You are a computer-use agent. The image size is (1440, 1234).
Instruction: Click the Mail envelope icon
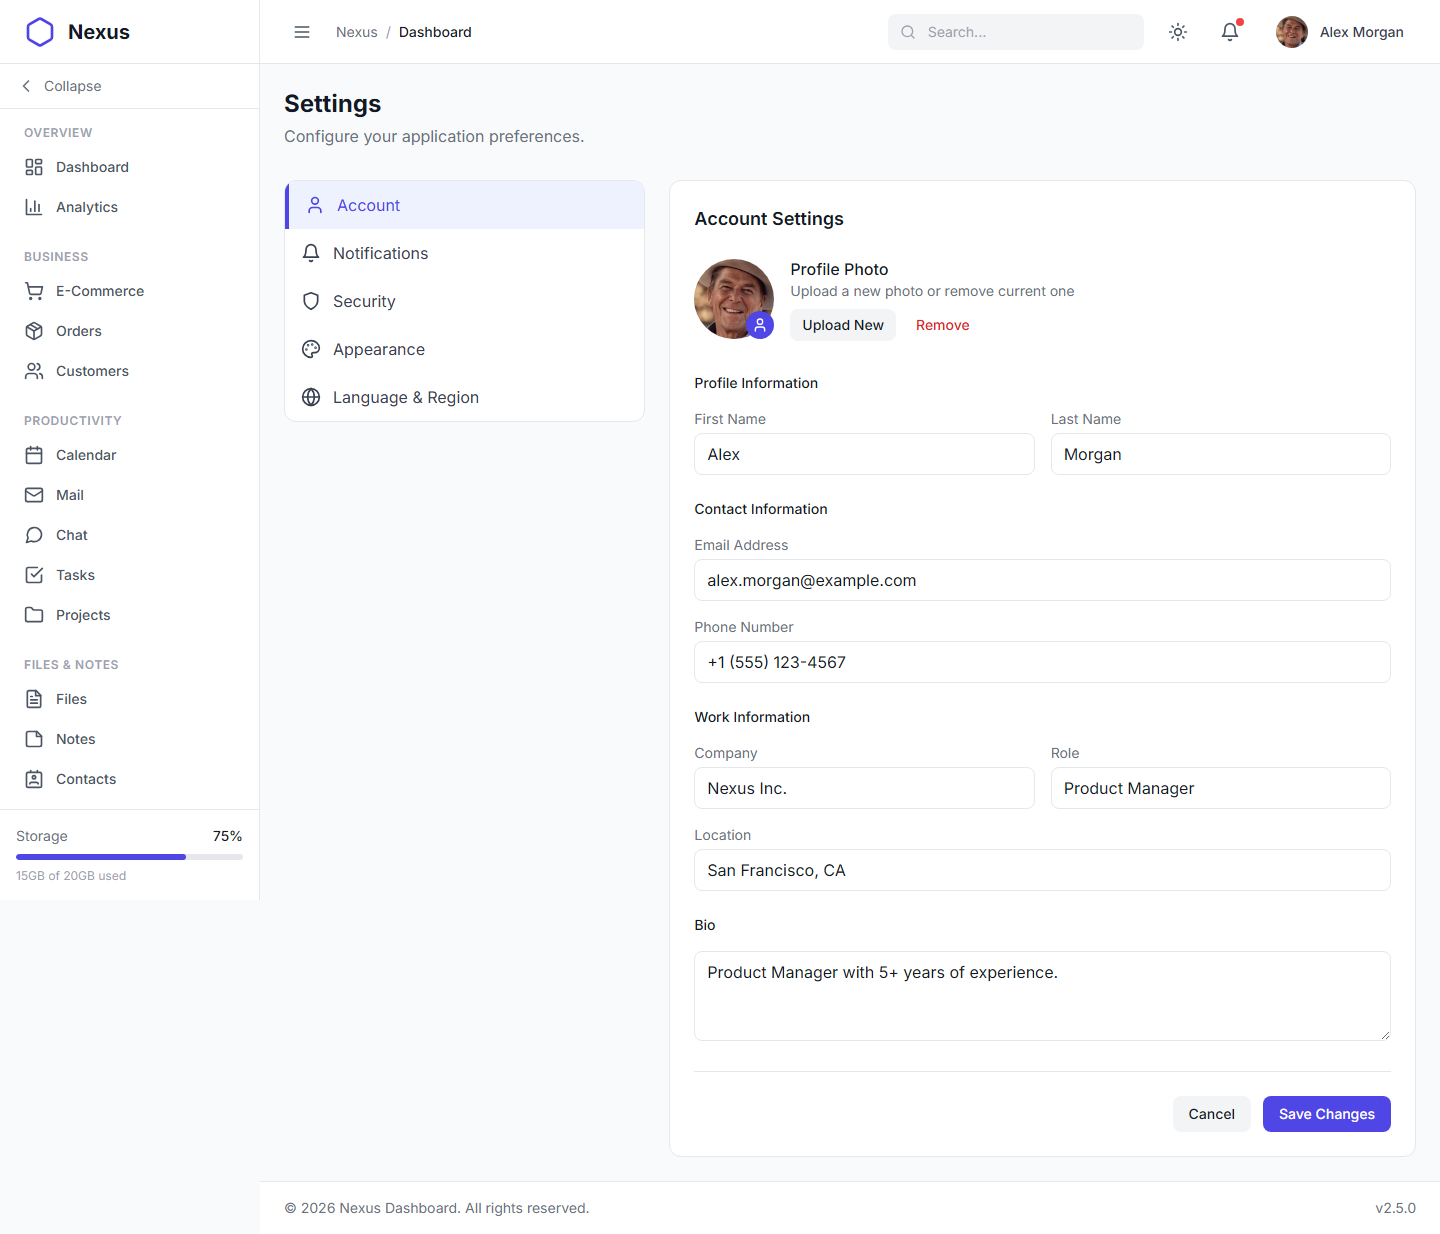tap(34, 495)
